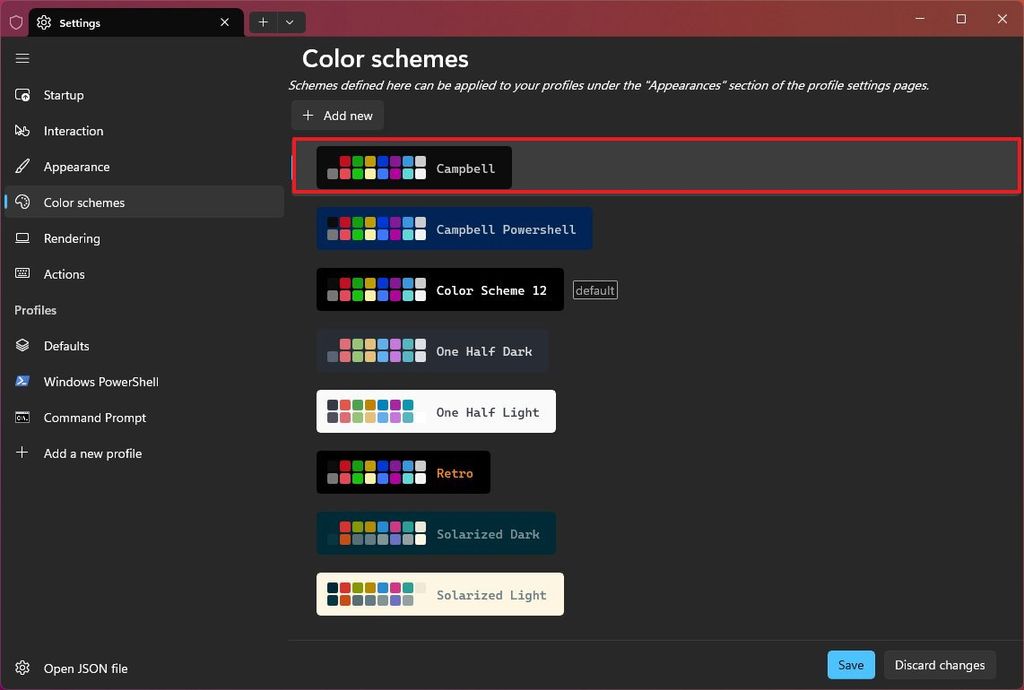Click a red swatch in the Retro scheme preview
This screenshot has height=690, width=1024.
(344, 464)
